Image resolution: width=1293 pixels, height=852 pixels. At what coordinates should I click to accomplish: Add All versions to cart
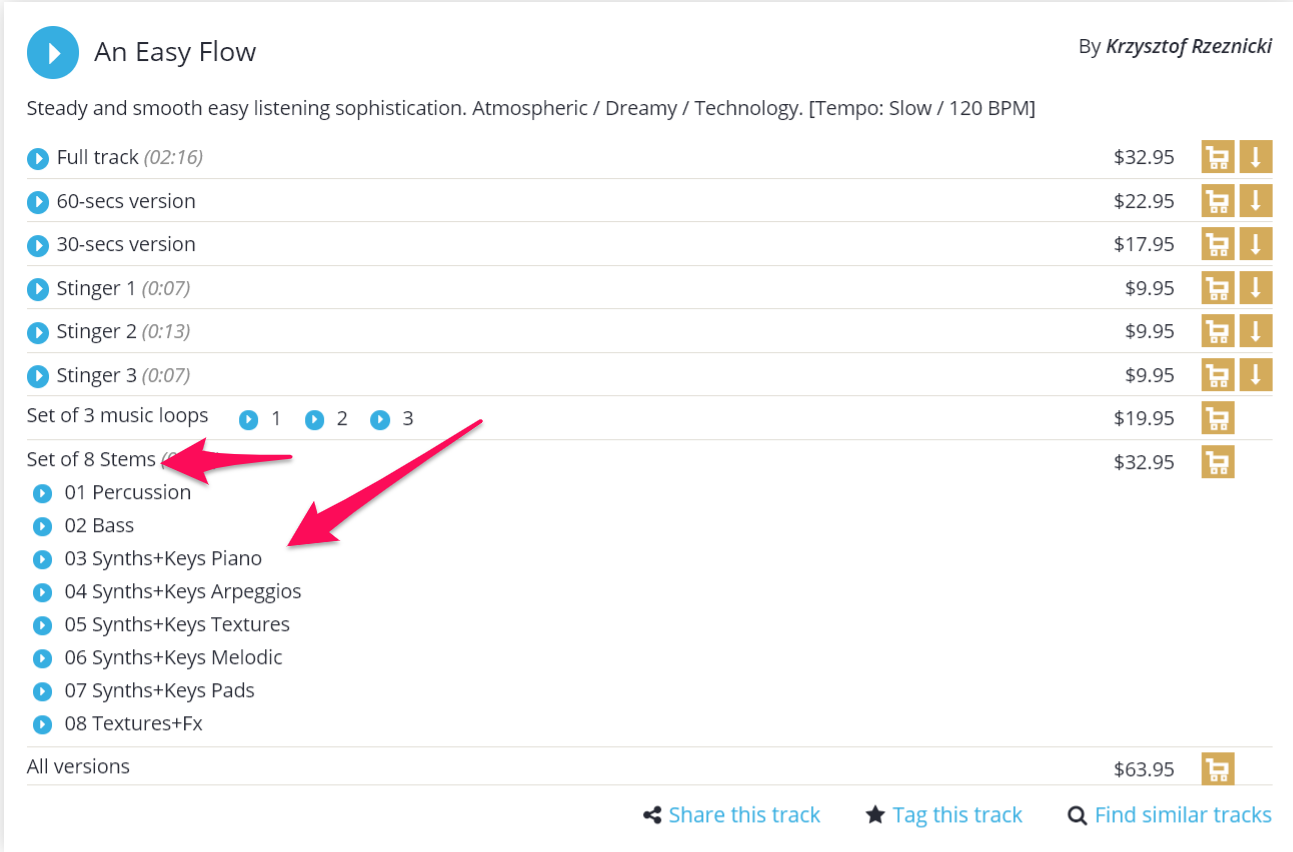click(1217, 768)
